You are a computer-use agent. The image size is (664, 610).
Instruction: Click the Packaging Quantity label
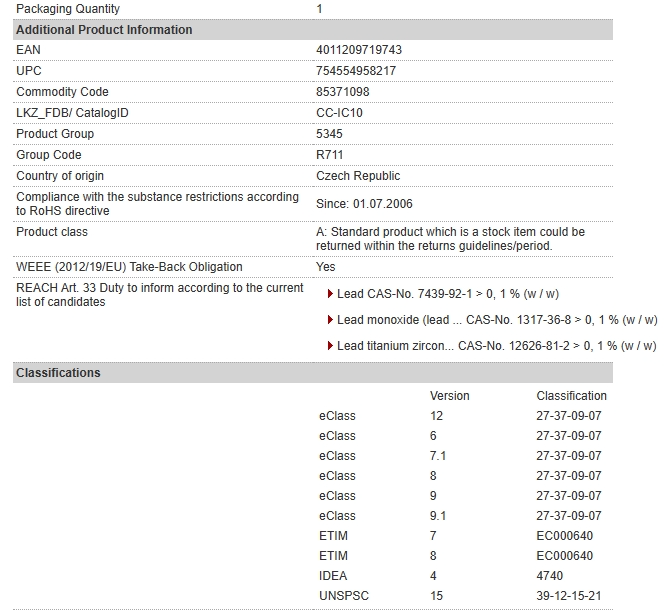(68, 9)
